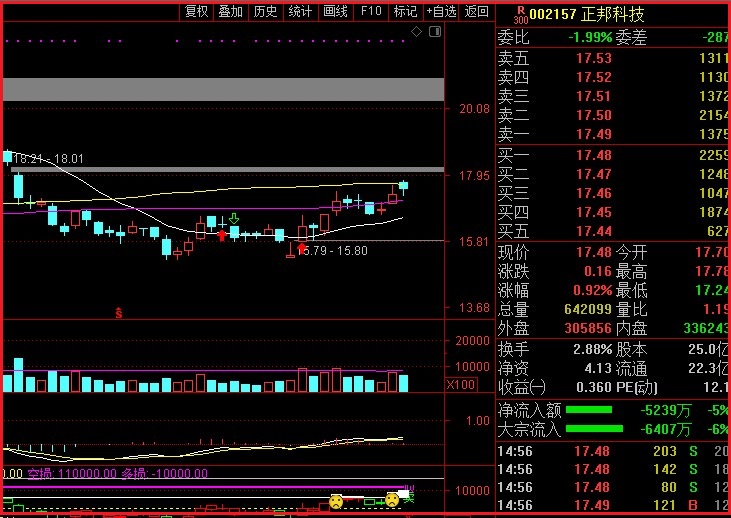Viewport: 731px width, 518px height.
Task: Click the rightmost sad face emoji marker
Action: pos(393,500)
